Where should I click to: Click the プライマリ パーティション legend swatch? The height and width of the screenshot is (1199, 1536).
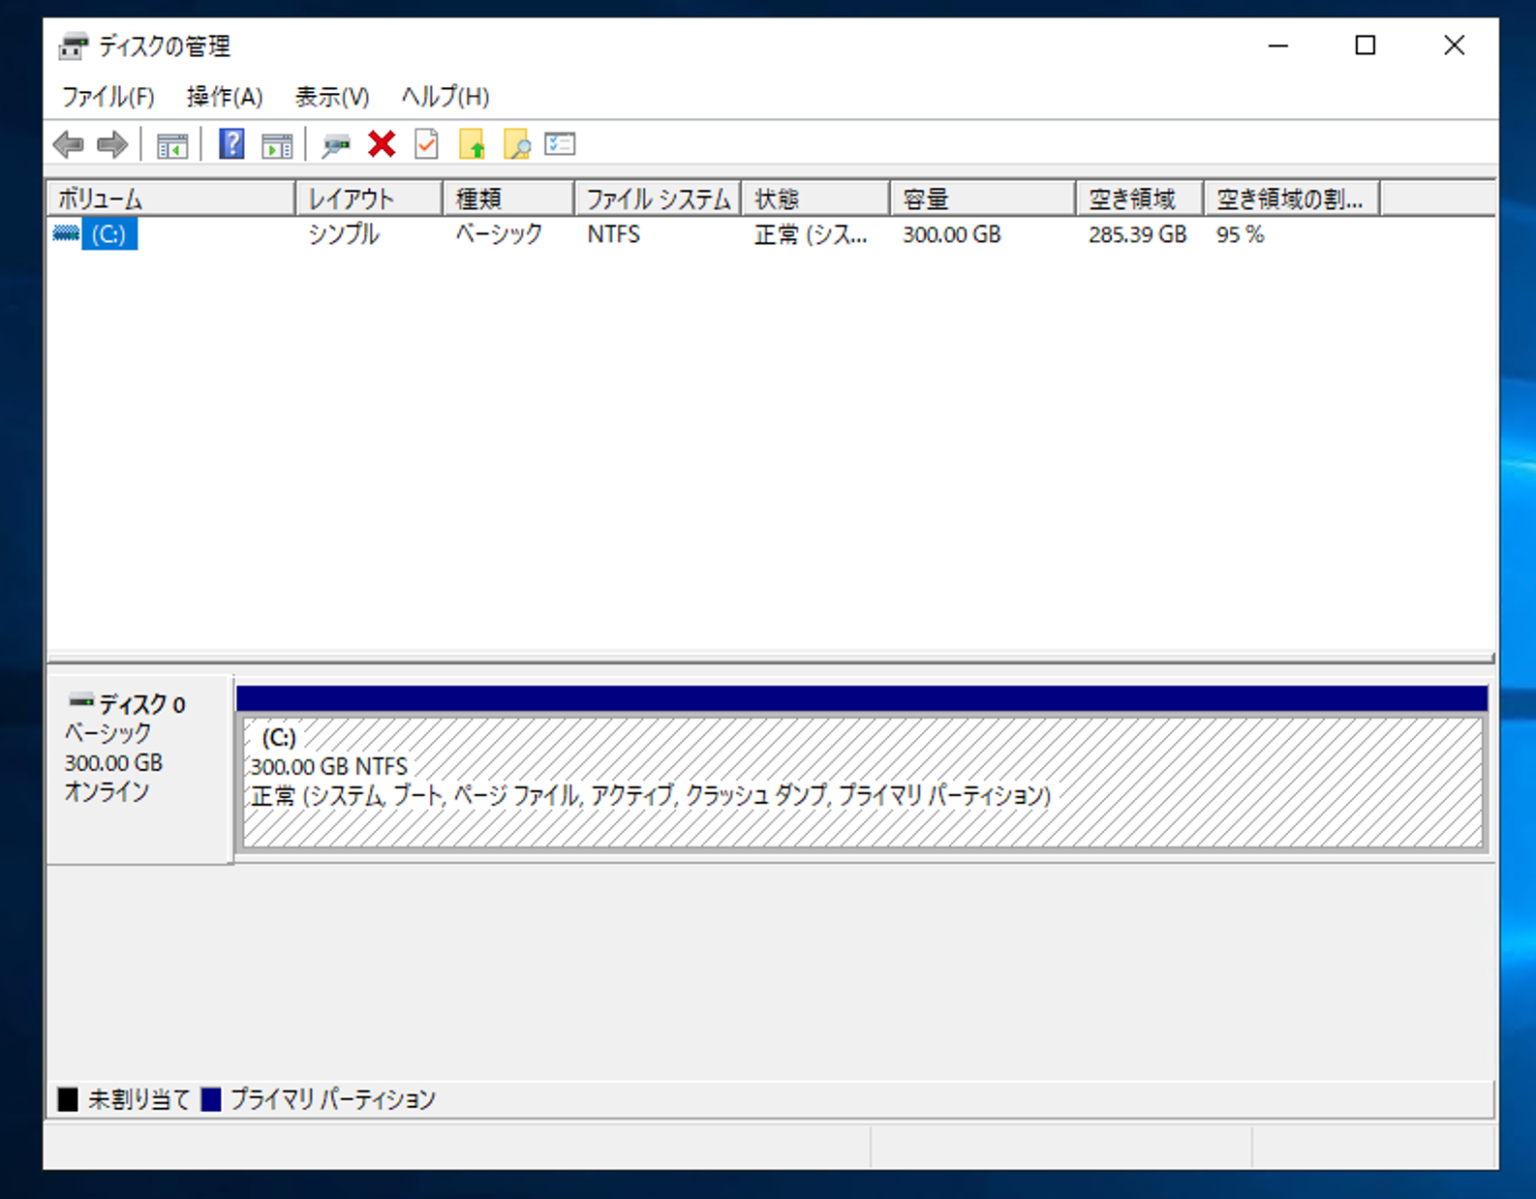211,1098
